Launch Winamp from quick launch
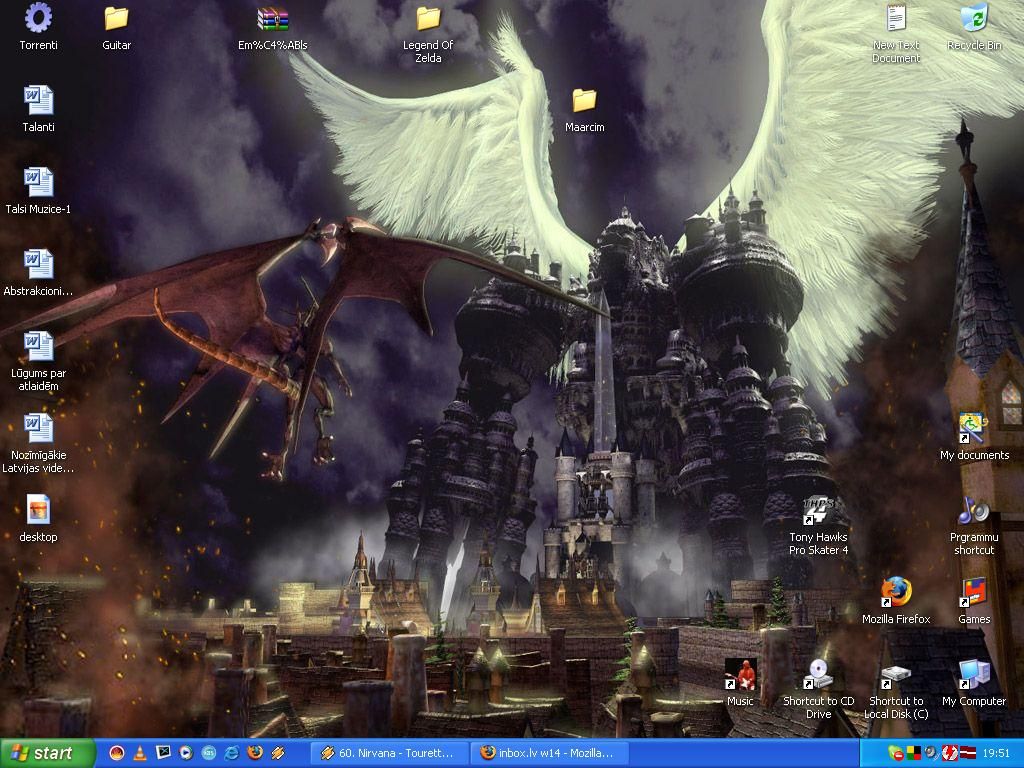Viewport: 1024px width, 768px height. click(x=278, y=753)
